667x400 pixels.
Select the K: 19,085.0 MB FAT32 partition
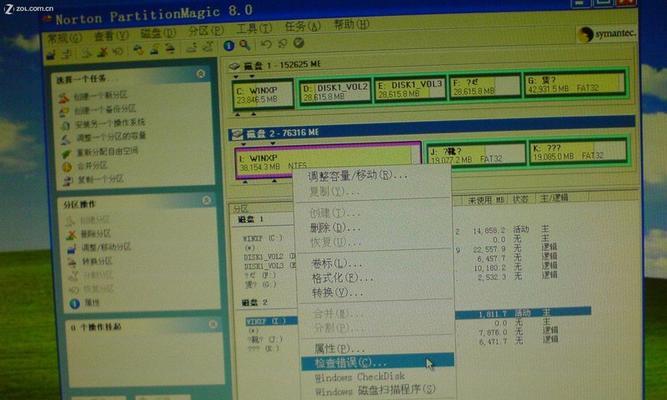pos(579,151)
